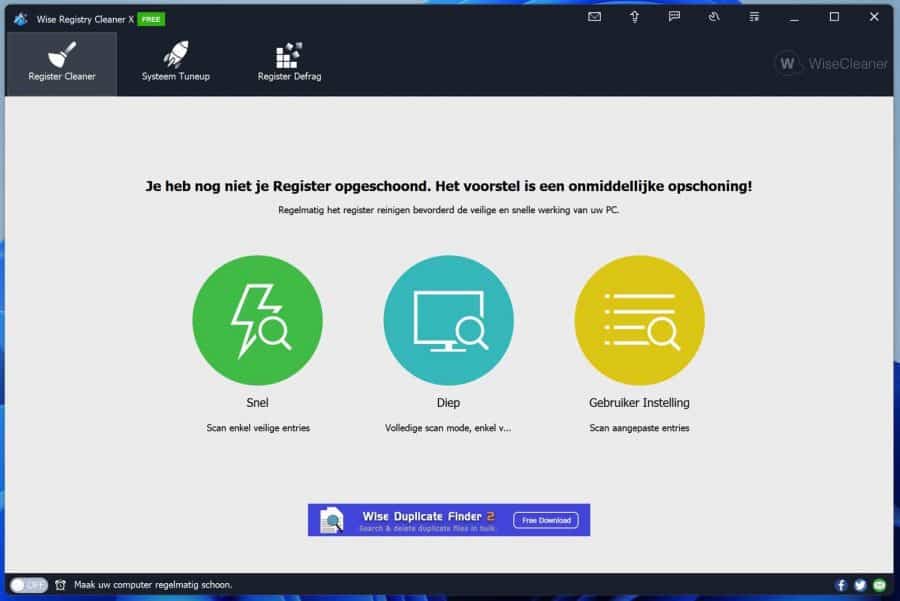Viewport: 900px width, 601px height.
Task: Click Free Download button in banner
Action: click(x=546, y=520)
